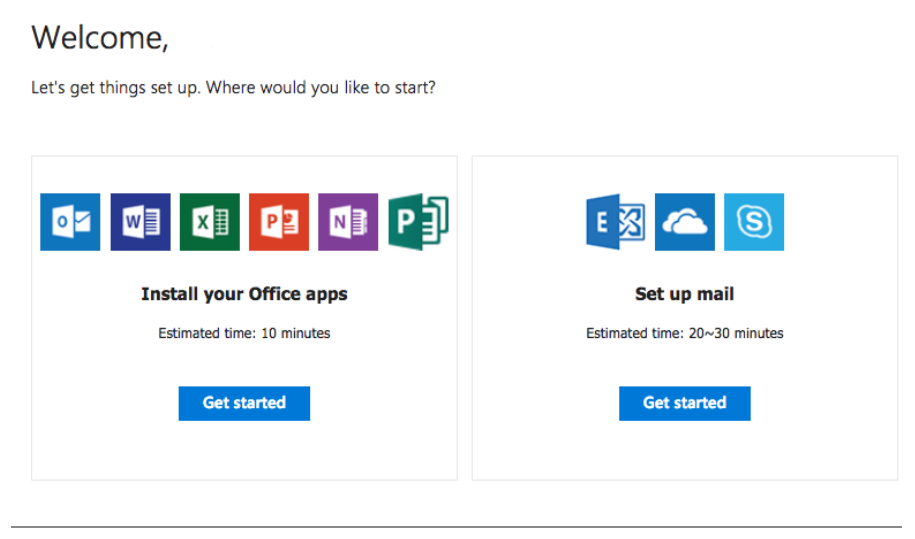
Task: Select the 'Estimated time: 10 minutes' text
Action: point(244,333)
